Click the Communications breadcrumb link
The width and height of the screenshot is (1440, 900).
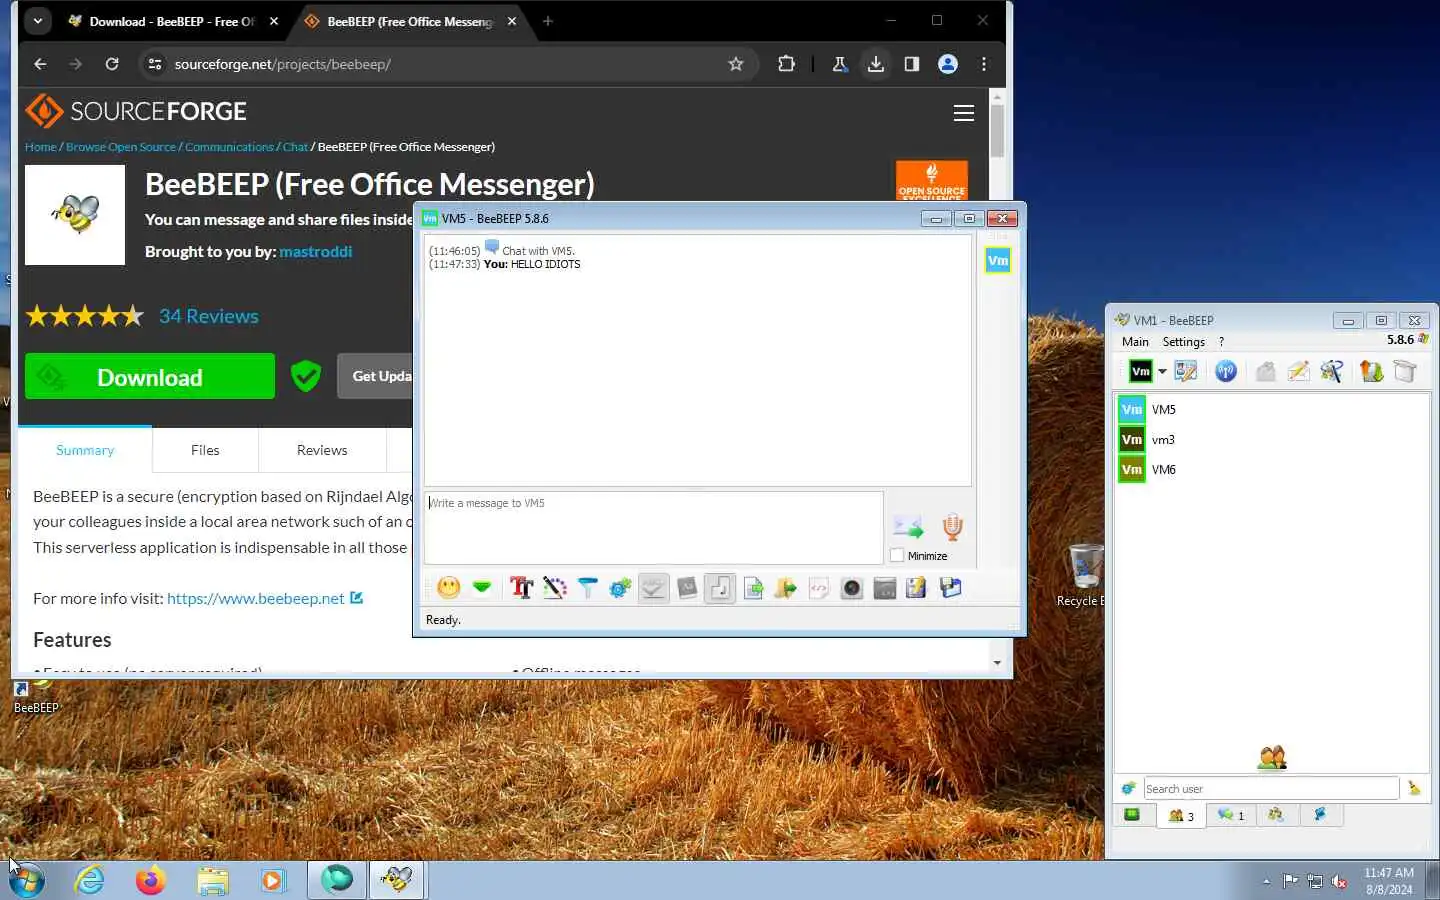tap(229, 146)
